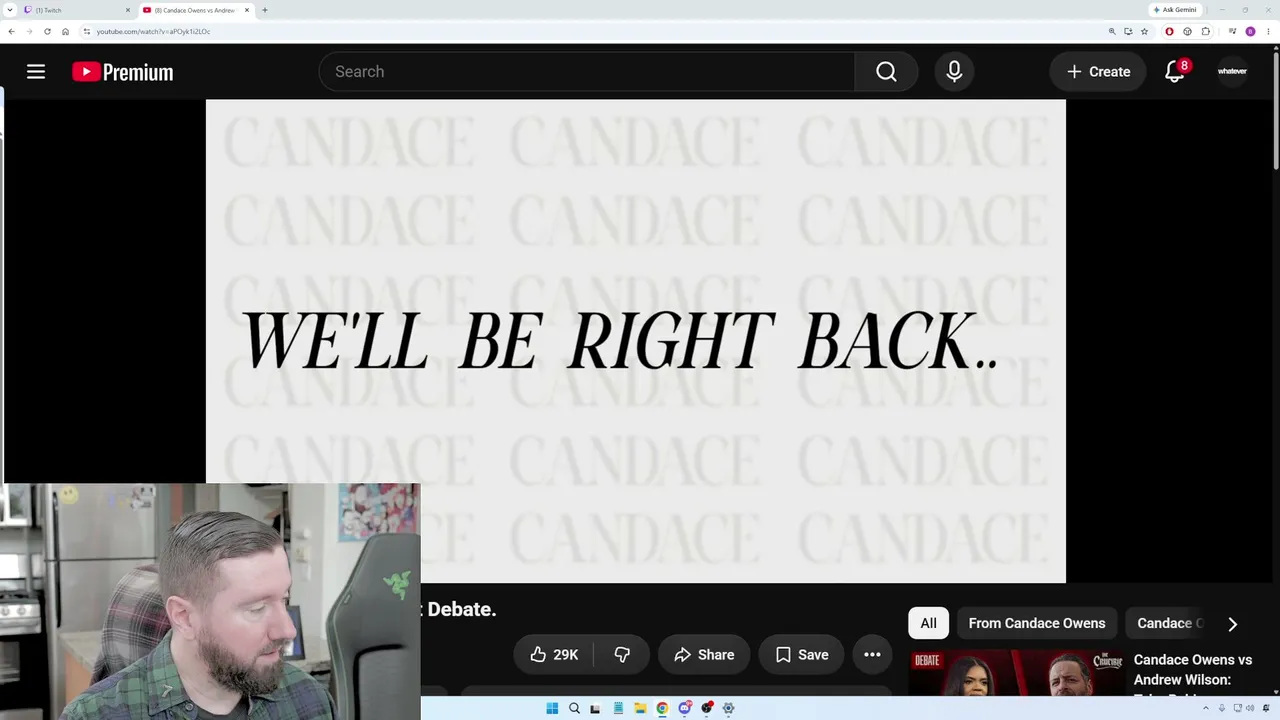Open the media controls icon

click(x=1233, y=31)
